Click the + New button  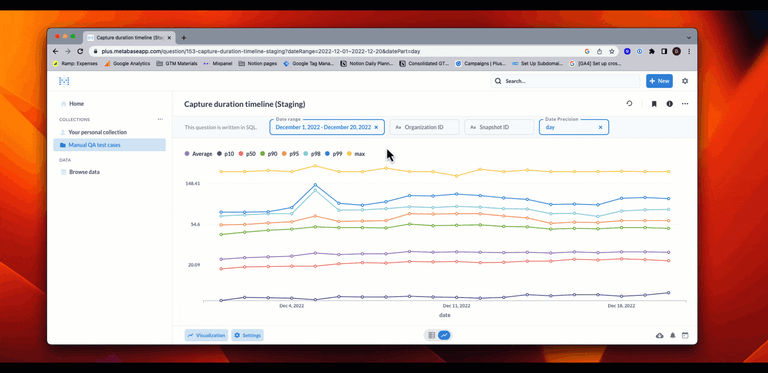click(x=659, y=81)
